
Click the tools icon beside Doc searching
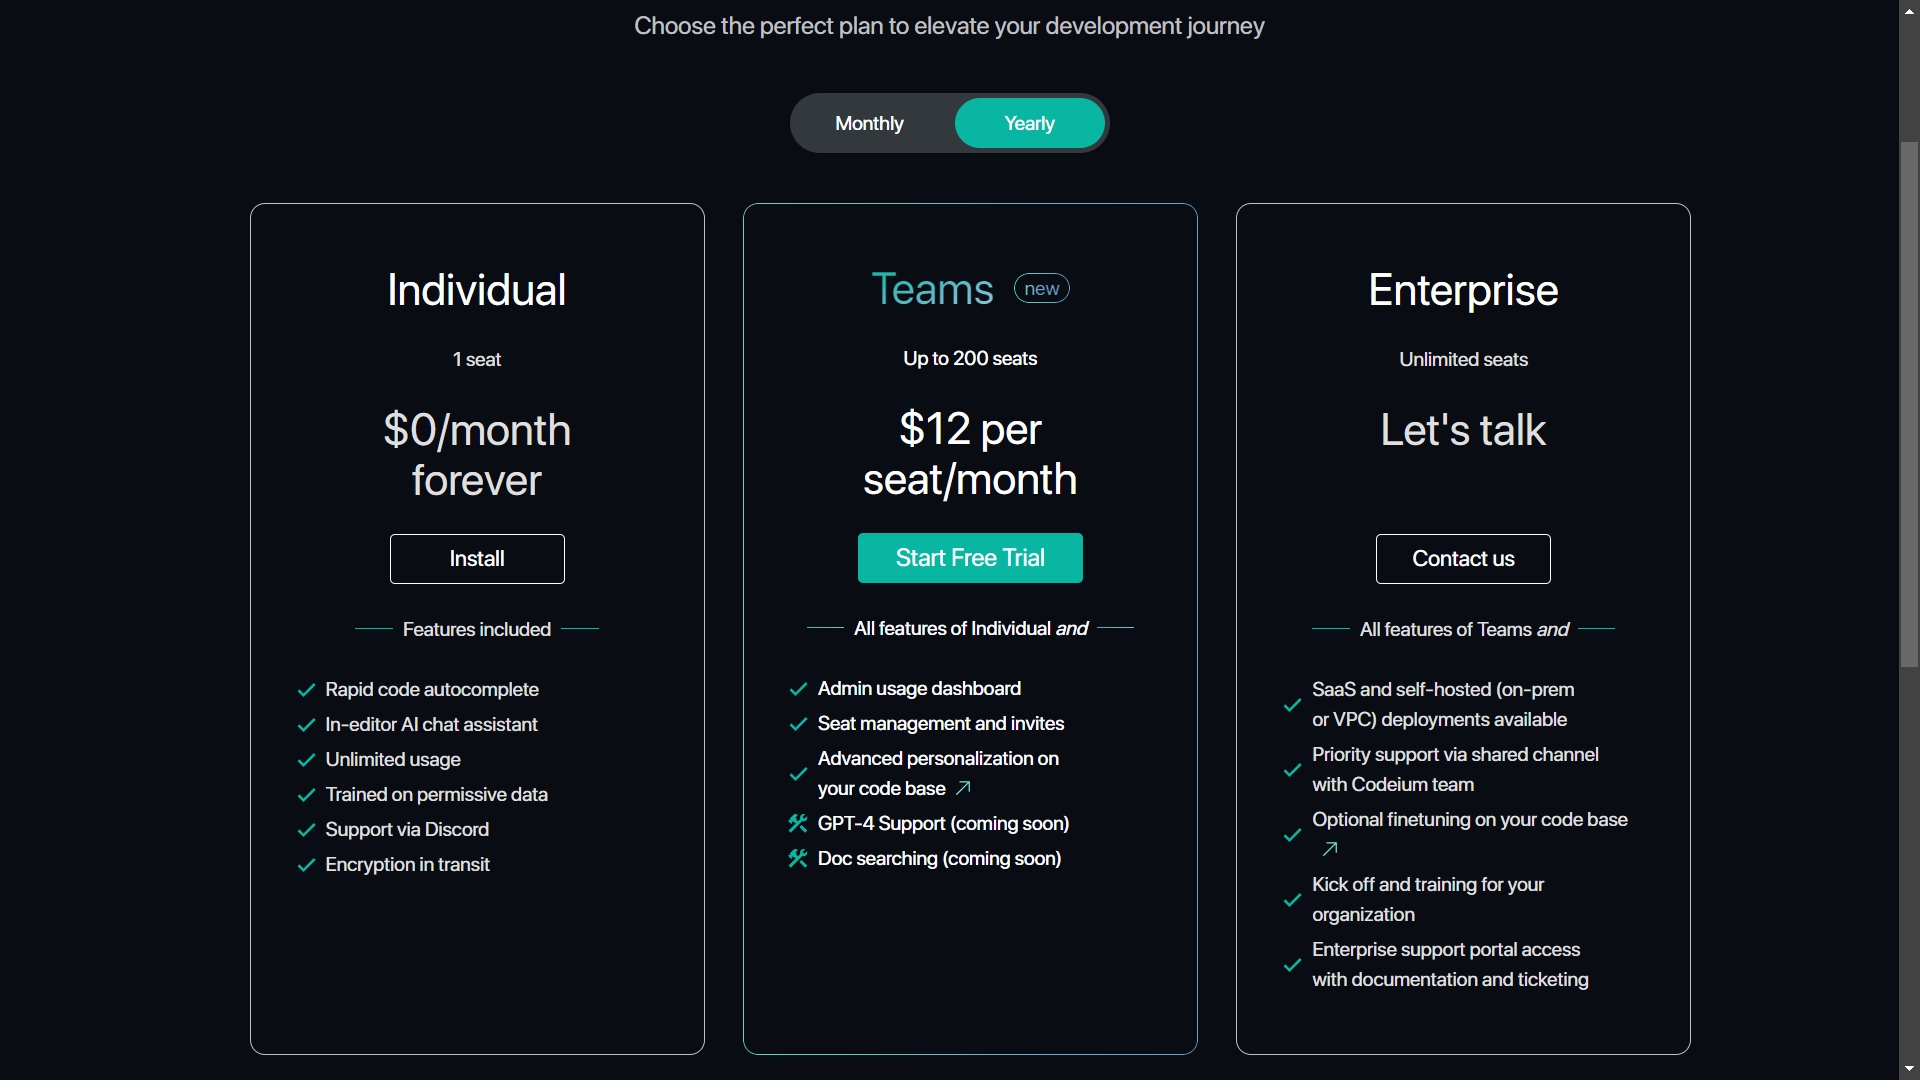point(798,858)
